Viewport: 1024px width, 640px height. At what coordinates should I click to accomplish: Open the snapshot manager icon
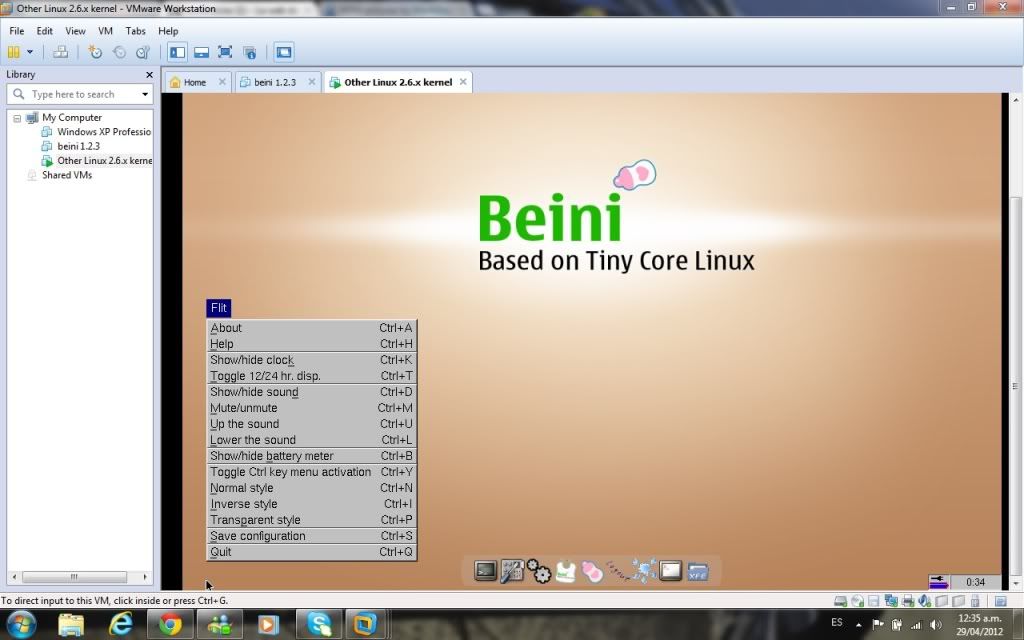point(142,52)
